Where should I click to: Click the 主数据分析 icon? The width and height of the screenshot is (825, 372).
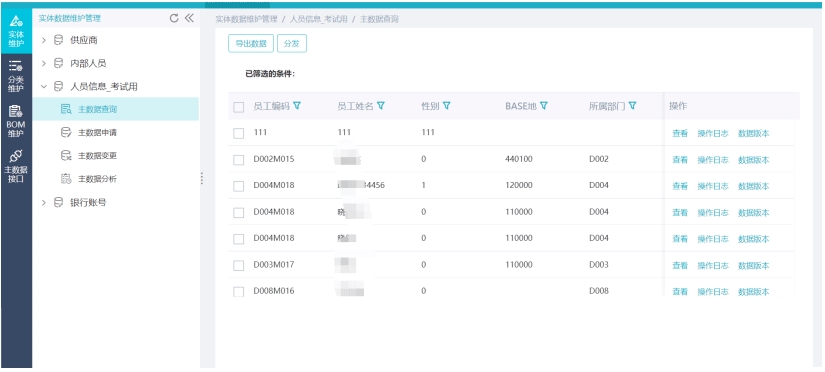[x=66, y=179]
